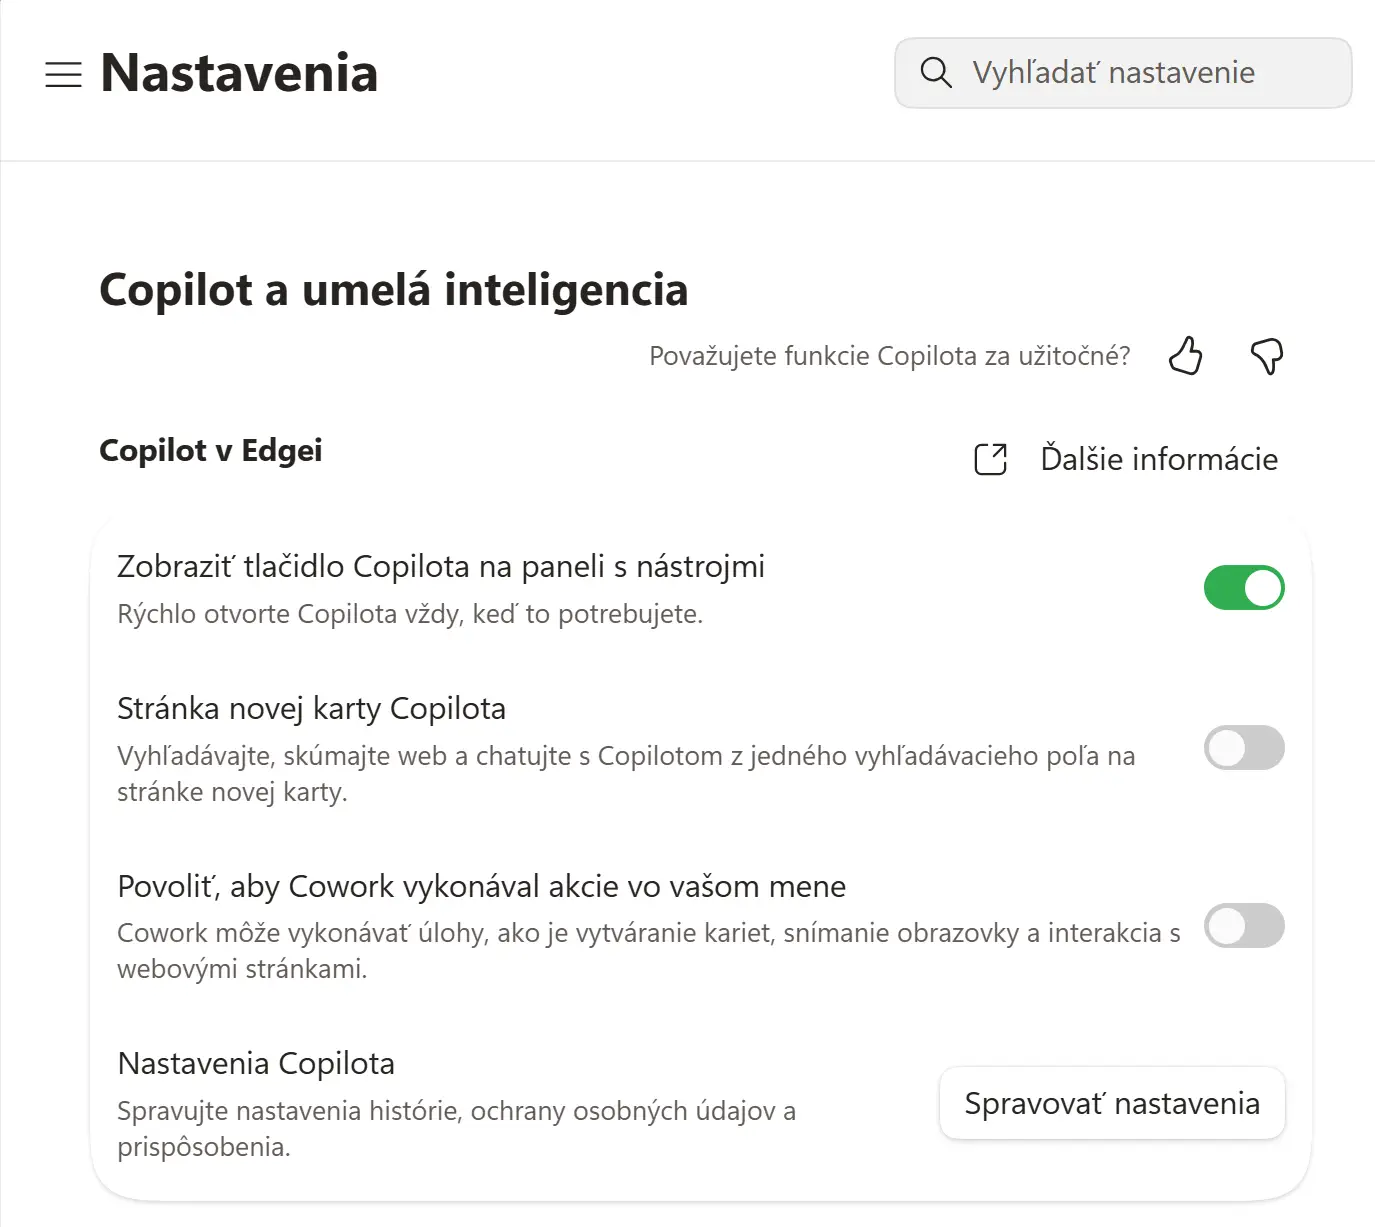Image resolution: width=1375 pixels, height=1227 pixels.
Task: Click the Nastavenia page title
Action: coord(239,73)
